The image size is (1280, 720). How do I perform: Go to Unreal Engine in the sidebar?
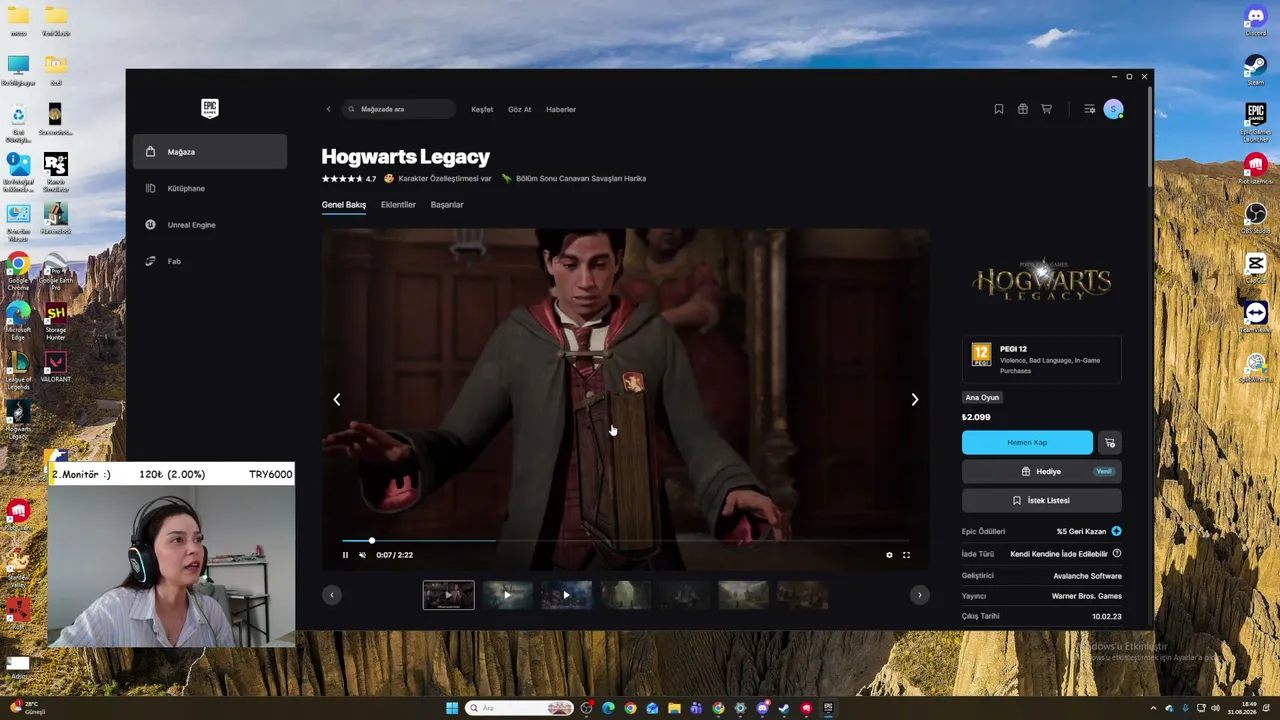[x=210, y=225]
